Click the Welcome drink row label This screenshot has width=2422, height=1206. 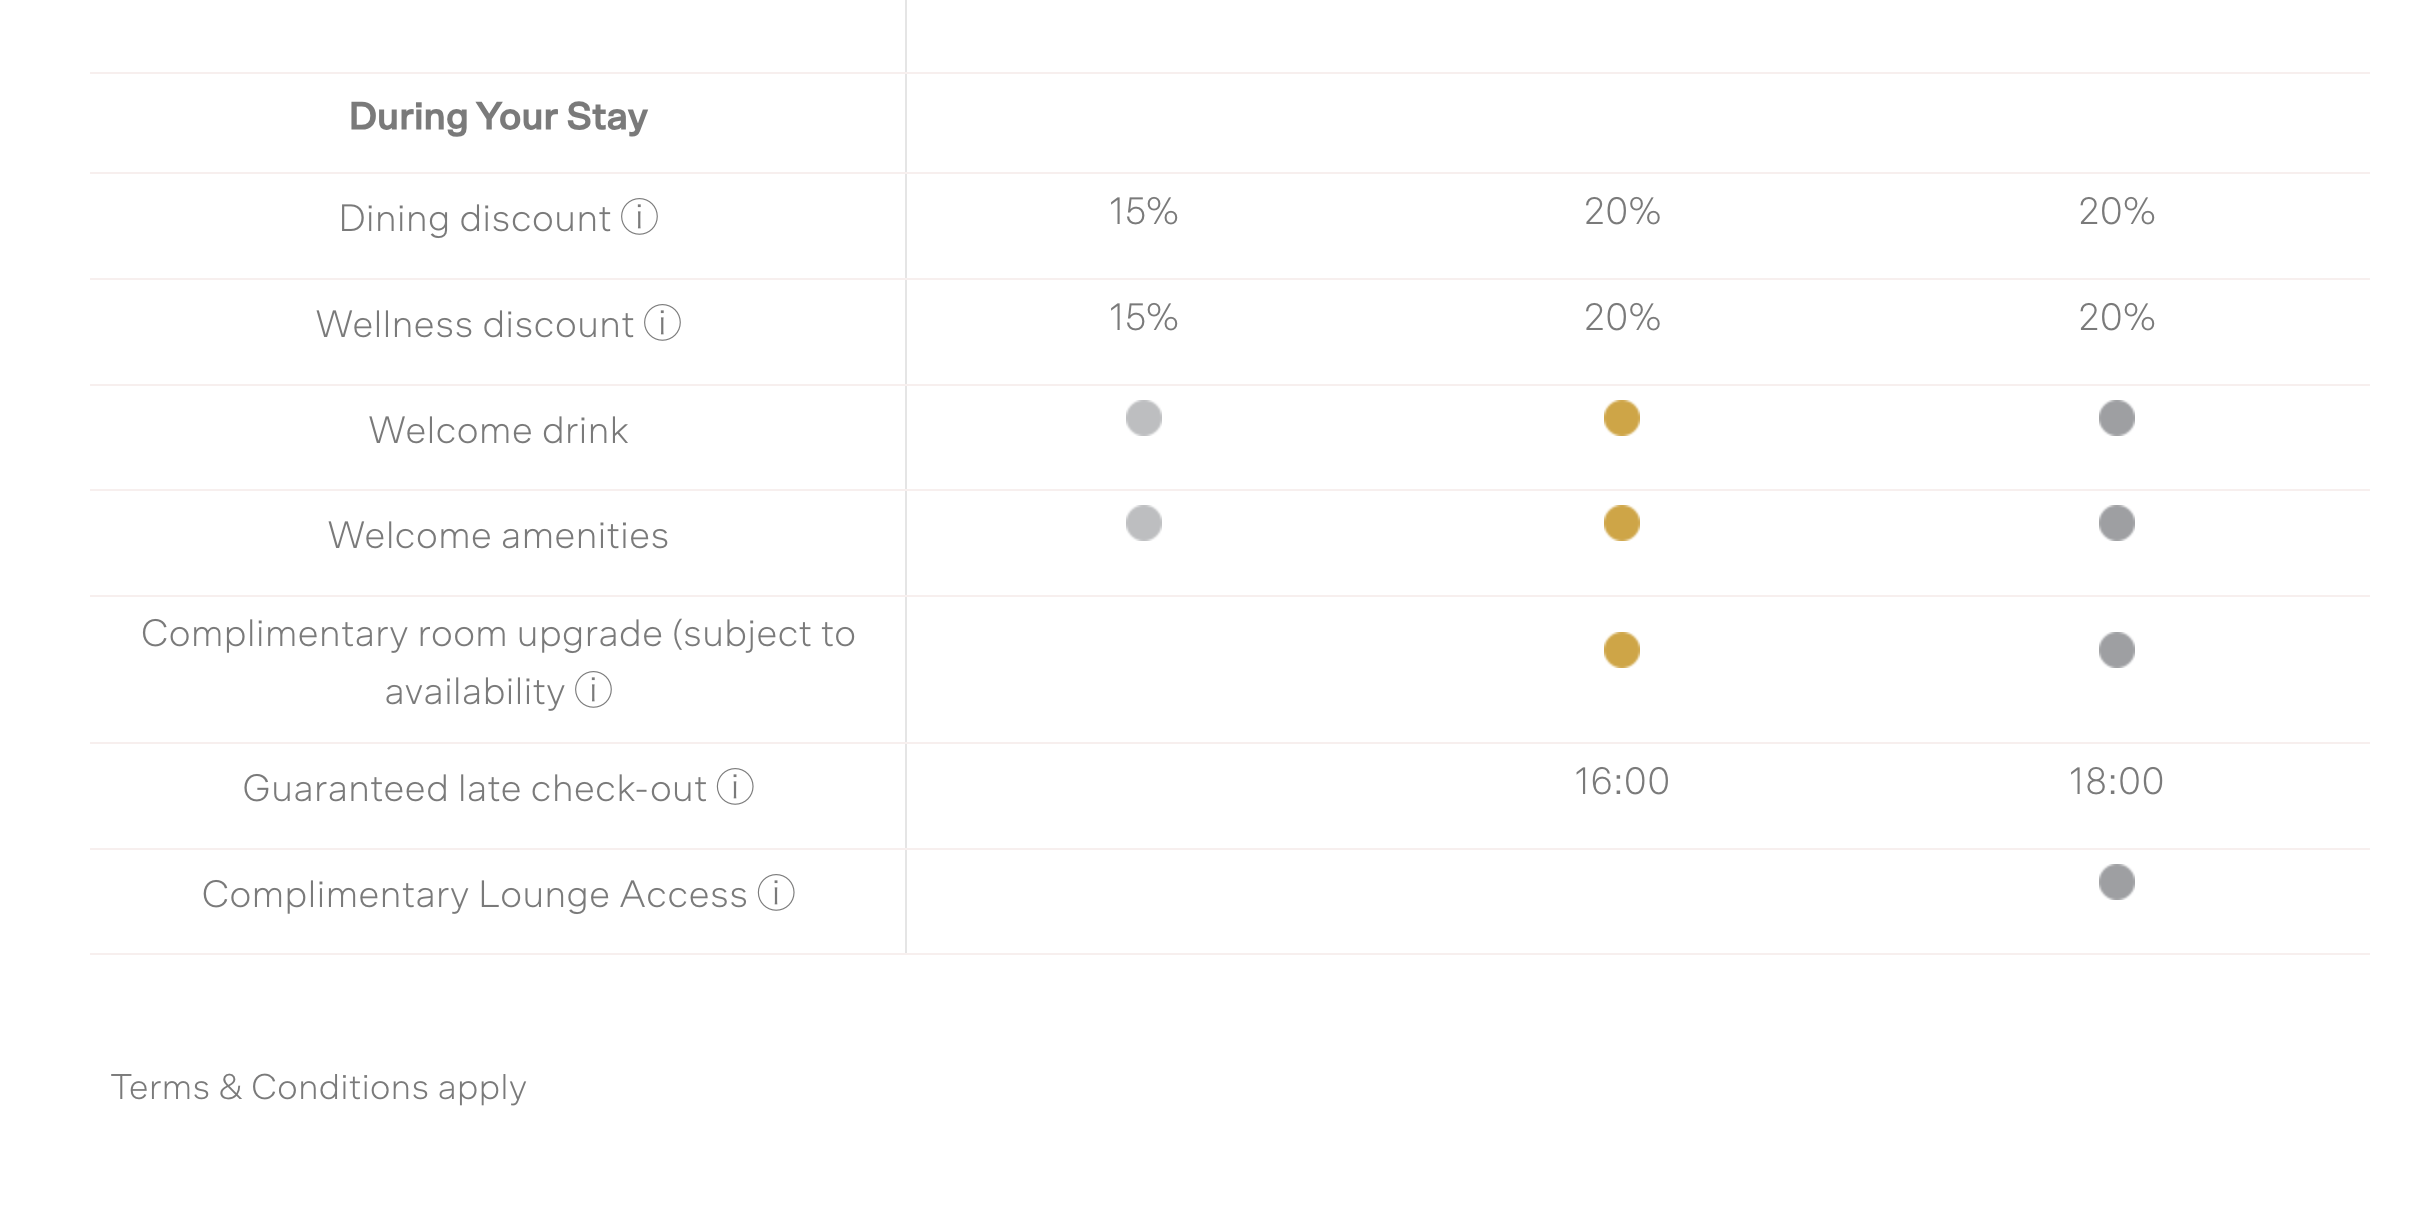pyautogui.click(x=498, y=430)
